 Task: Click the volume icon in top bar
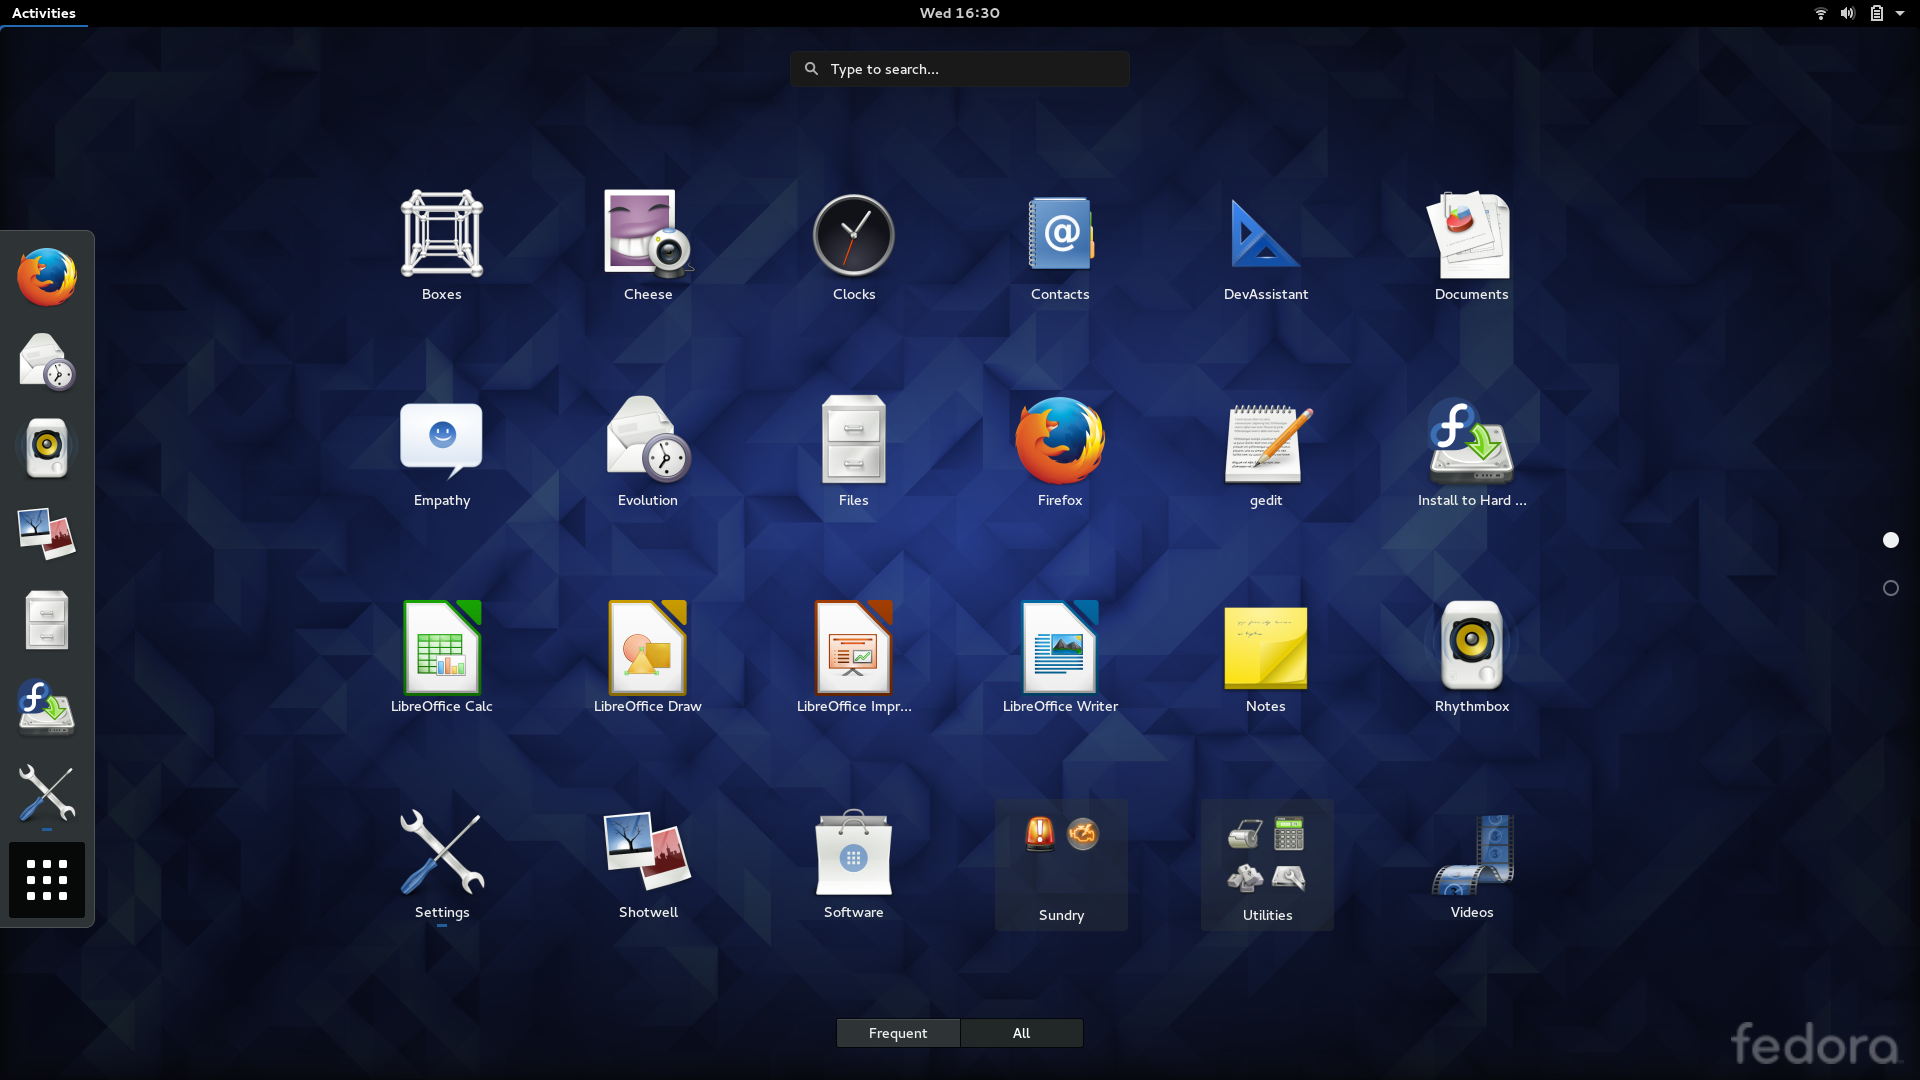(1847, 13)
